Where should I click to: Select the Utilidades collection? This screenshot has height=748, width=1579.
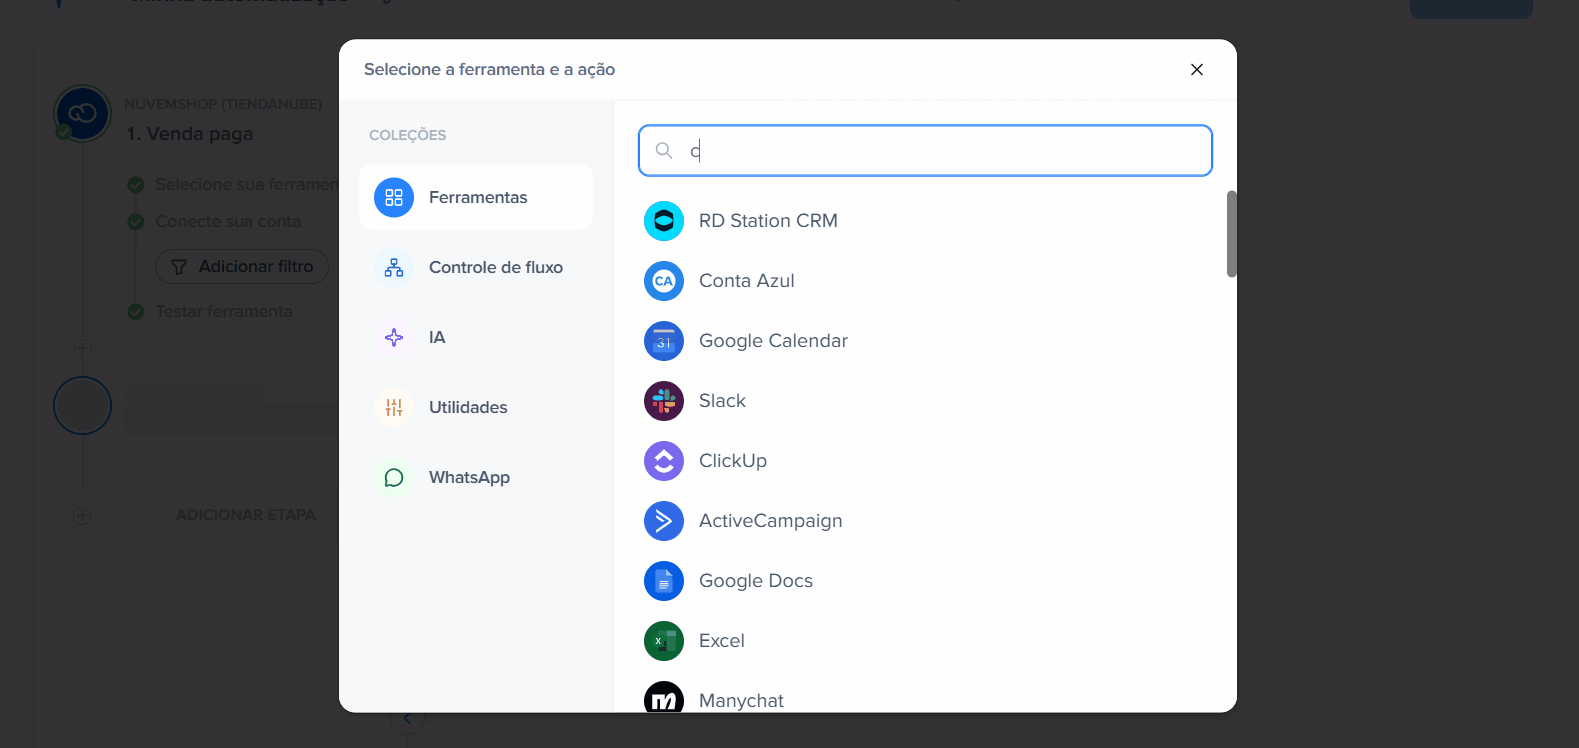[476, 407]
